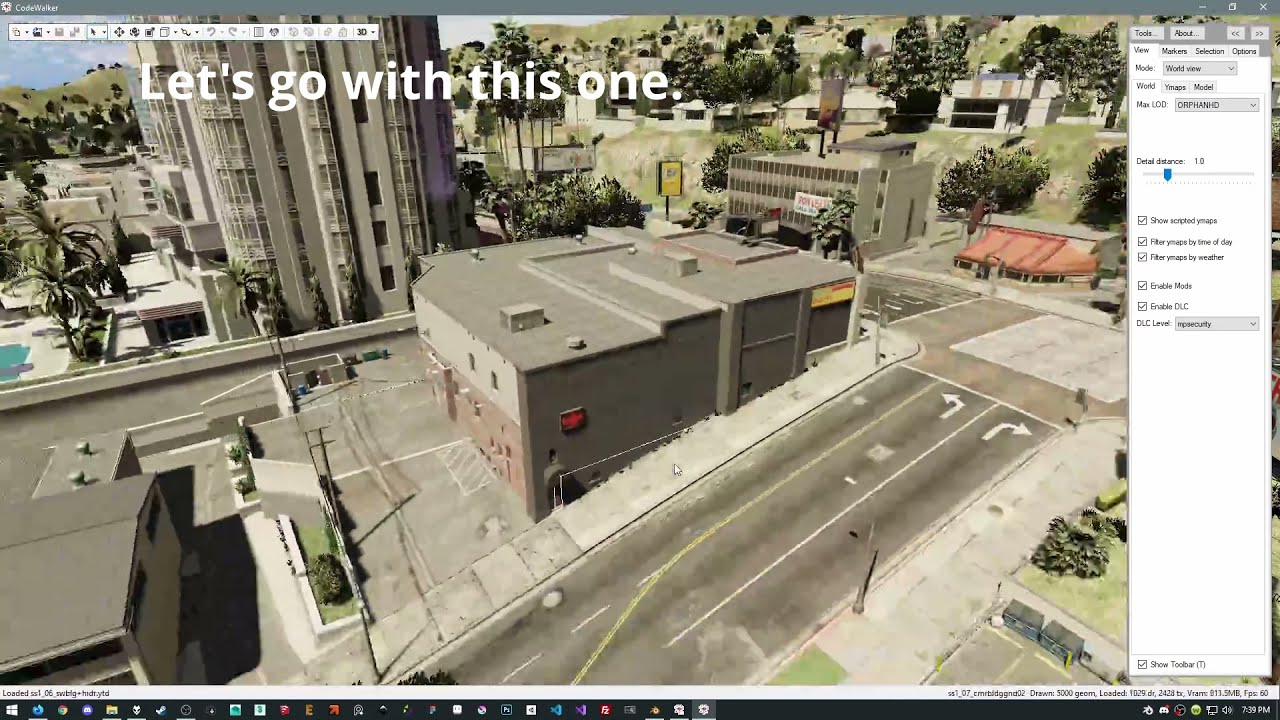Switch to the Selection tab
This screenshot has height=720, width=1280.
[x=1209, y=51]
